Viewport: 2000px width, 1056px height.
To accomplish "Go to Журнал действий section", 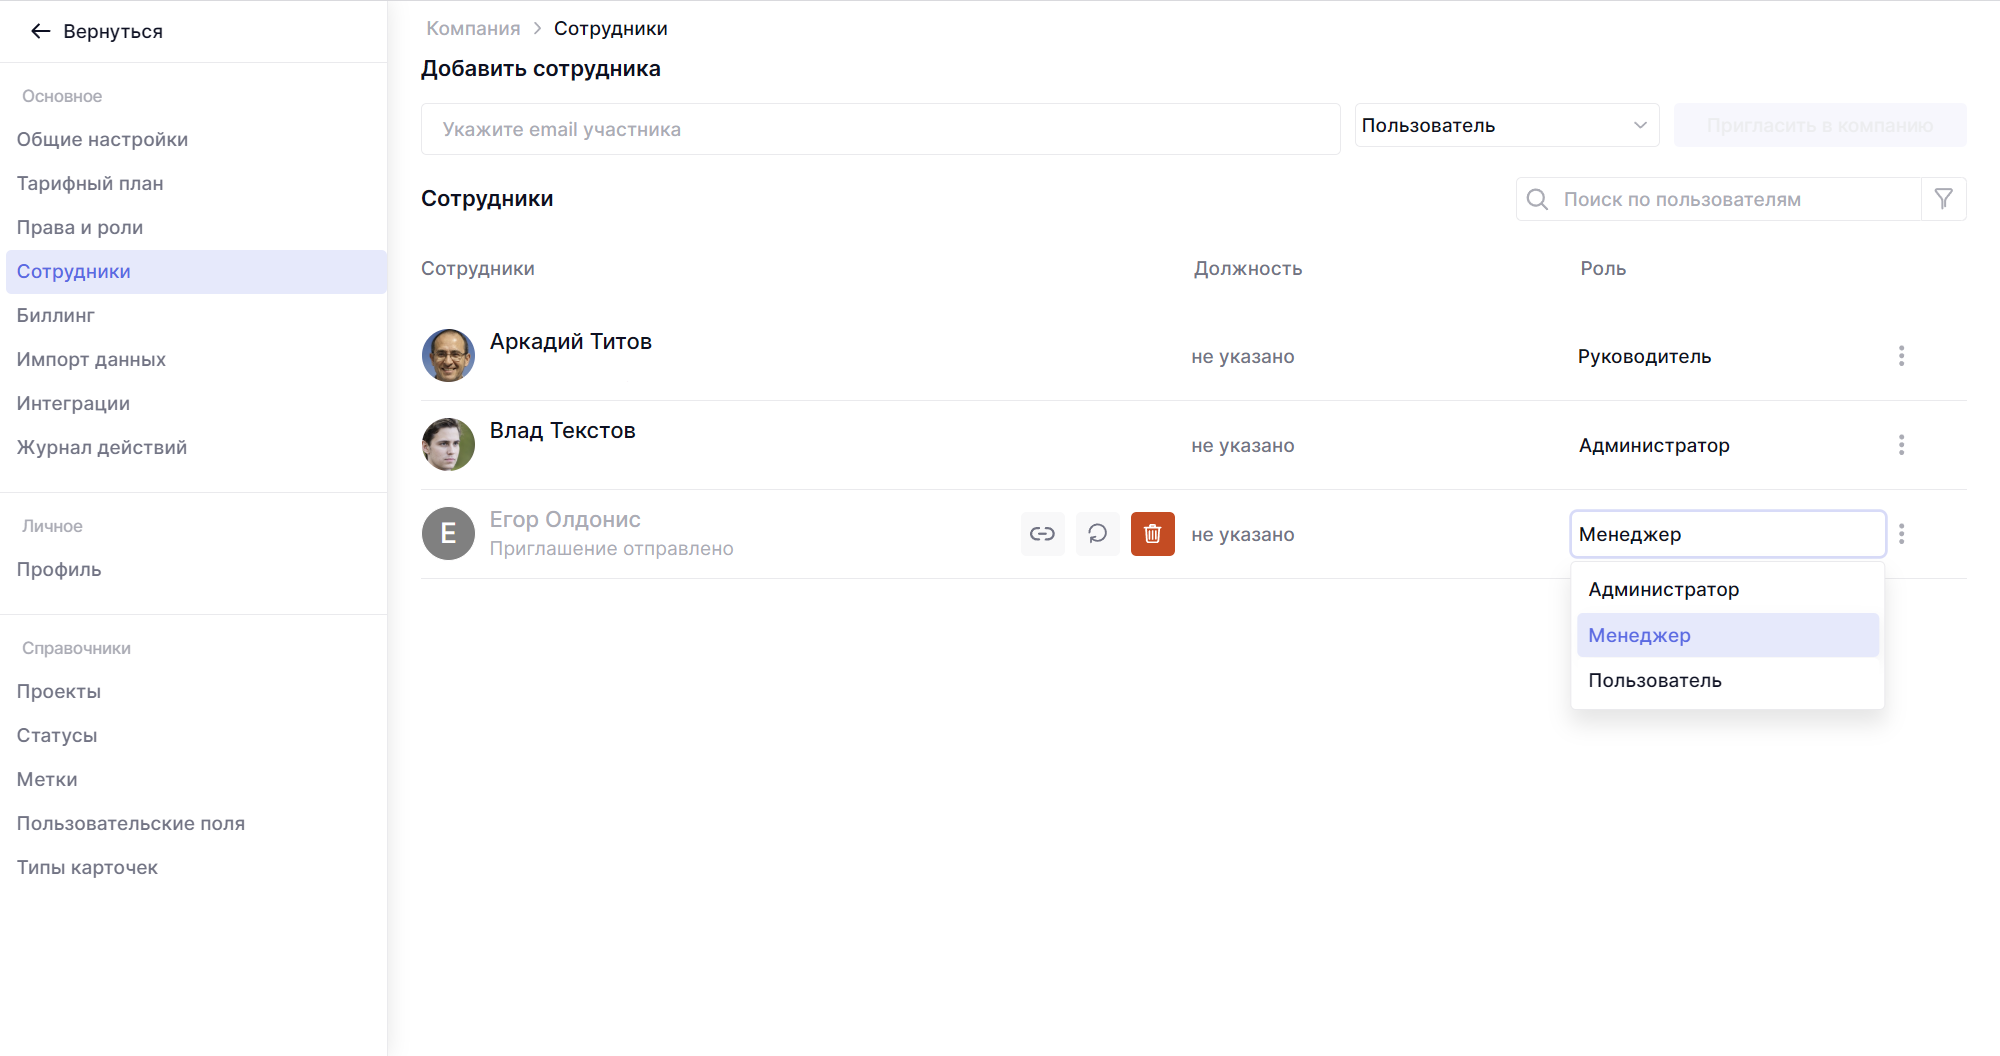I will tap(102, 448).
